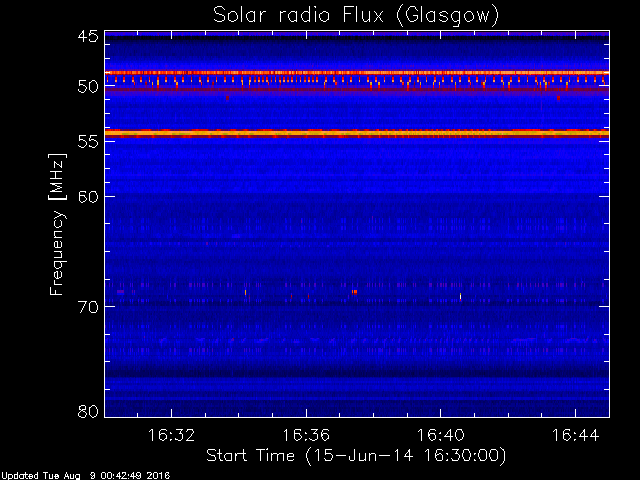Viewport: 640px width, 480px height.
Task: Click the 16:44 time tick label
Action: pos(576,435)
